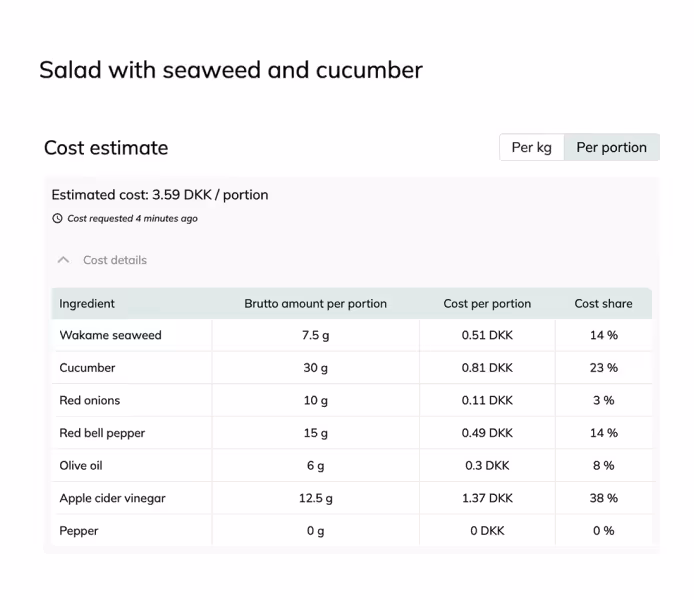
Task: Click the 1.37 DKK cost cell
Action: [487, 498]
